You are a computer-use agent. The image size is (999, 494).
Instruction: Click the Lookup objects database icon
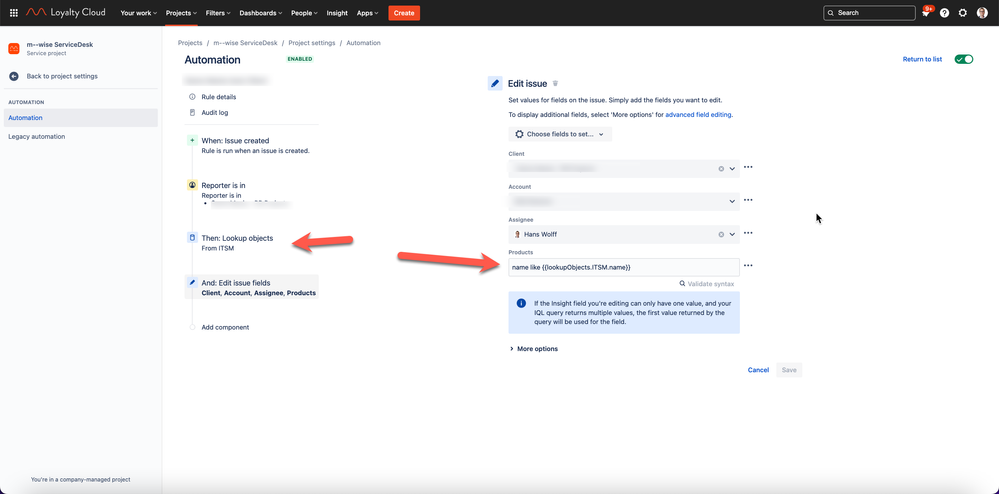192,238
